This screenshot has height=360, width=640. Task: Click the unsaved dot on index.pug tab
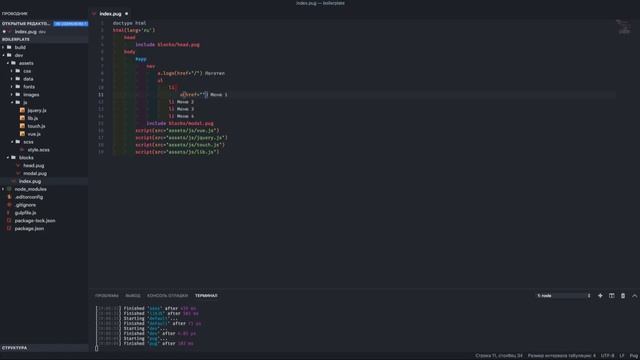pos(127,13)
